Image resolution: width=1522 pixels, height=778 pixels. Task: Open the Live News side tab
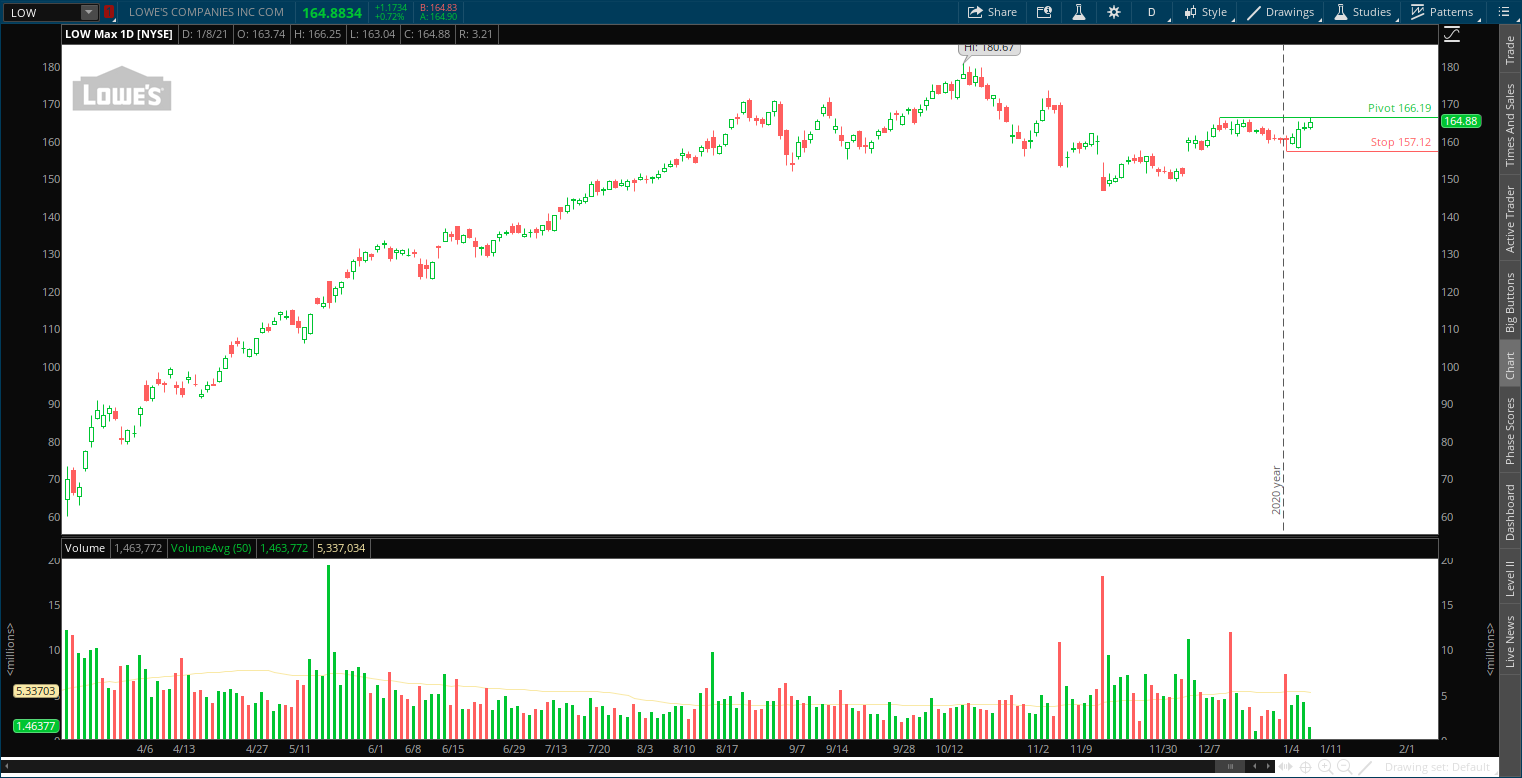point(1510,641)
